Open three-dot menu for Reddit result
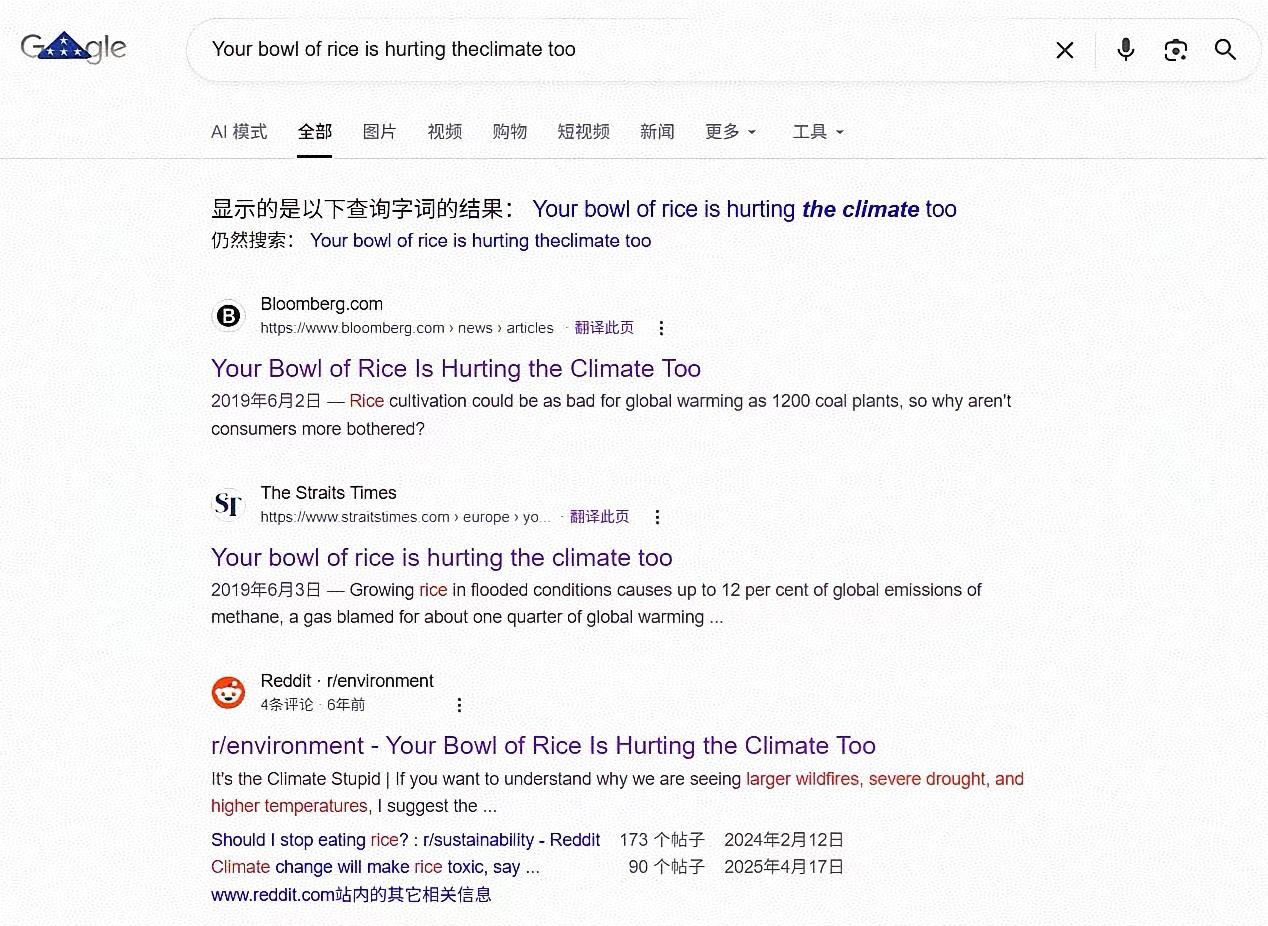The width and height of the screenshot is (1268, 926). click(459, 705)
